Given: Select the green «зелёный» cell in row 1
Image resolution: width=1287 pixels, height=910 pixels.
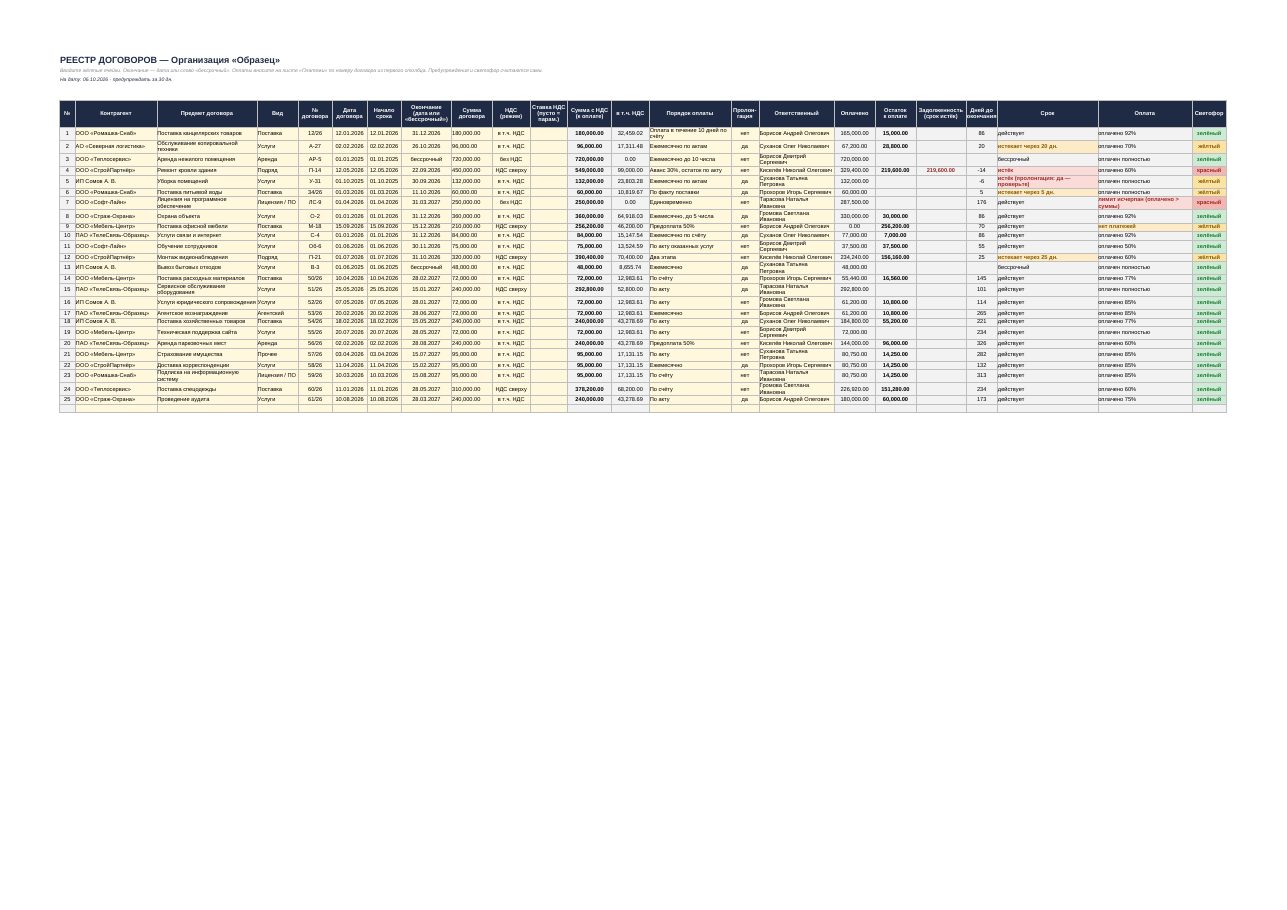Looking at the screenshot, I should tap(1209, 133).
